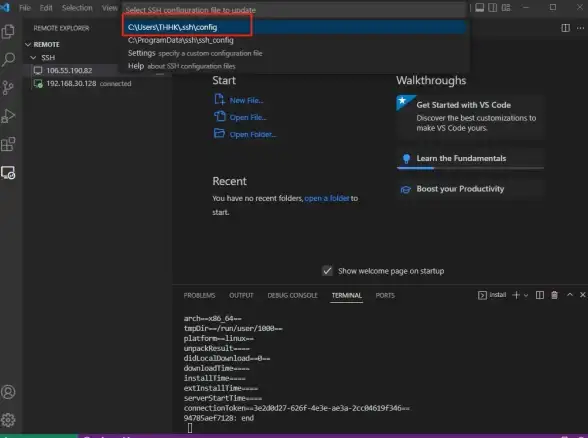Viewport: 588px width, 438px height.
Task: Select the Install terminal instance label
Action: click(497, 295)
